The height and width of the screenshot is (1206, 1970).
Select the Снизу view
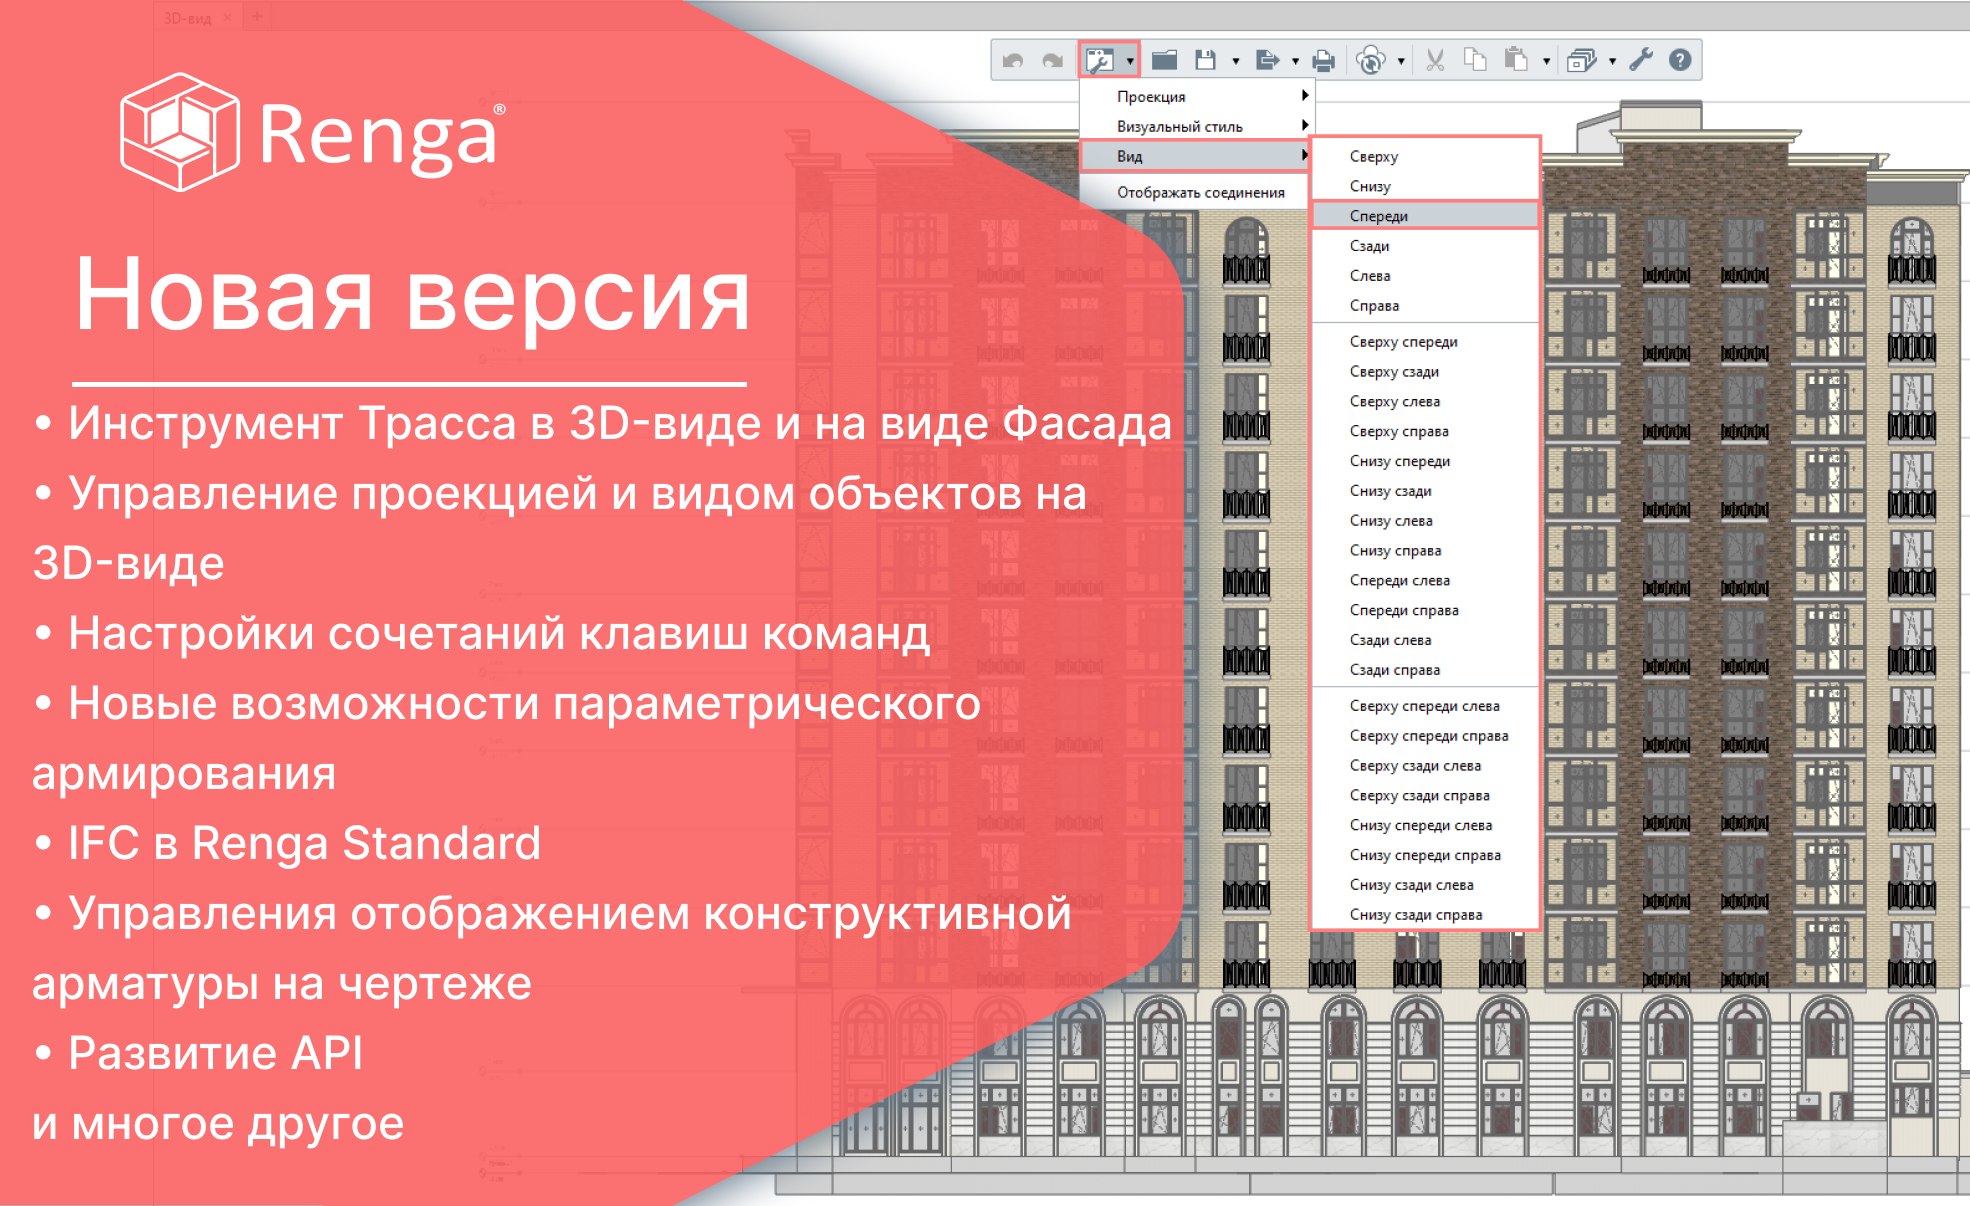1424,186
